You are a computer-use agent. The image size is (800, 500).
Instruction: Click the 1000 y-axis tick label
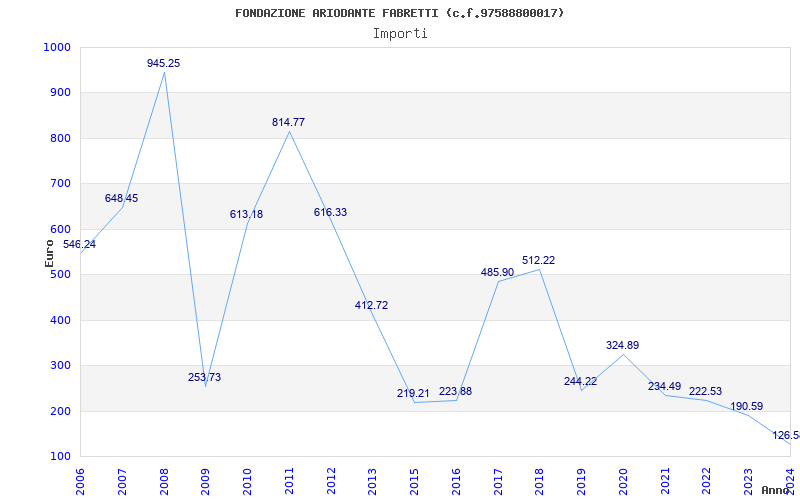[x=57, y=47]
